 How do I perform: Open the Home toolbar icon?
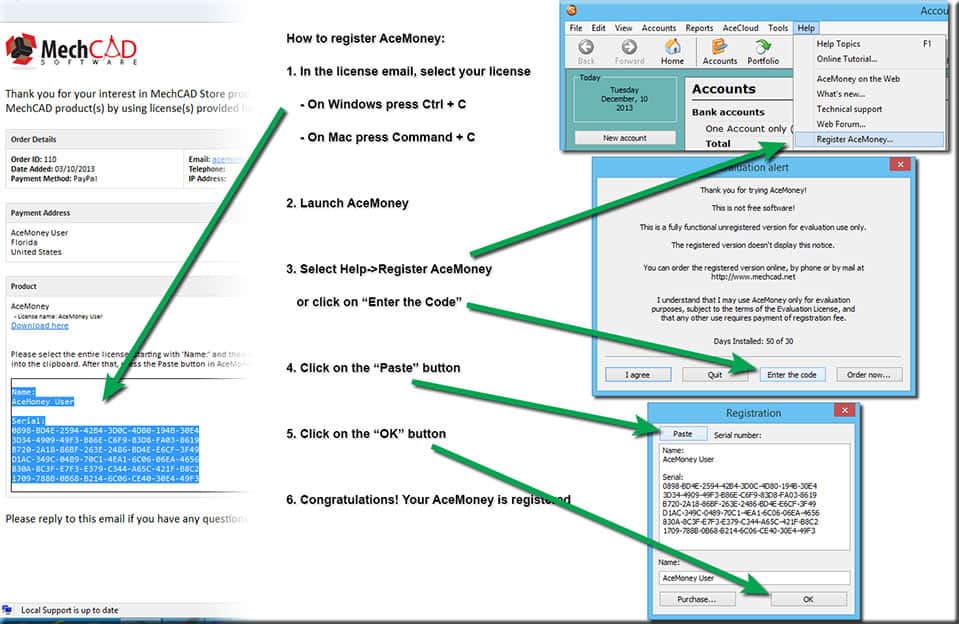tap(673, 47)
